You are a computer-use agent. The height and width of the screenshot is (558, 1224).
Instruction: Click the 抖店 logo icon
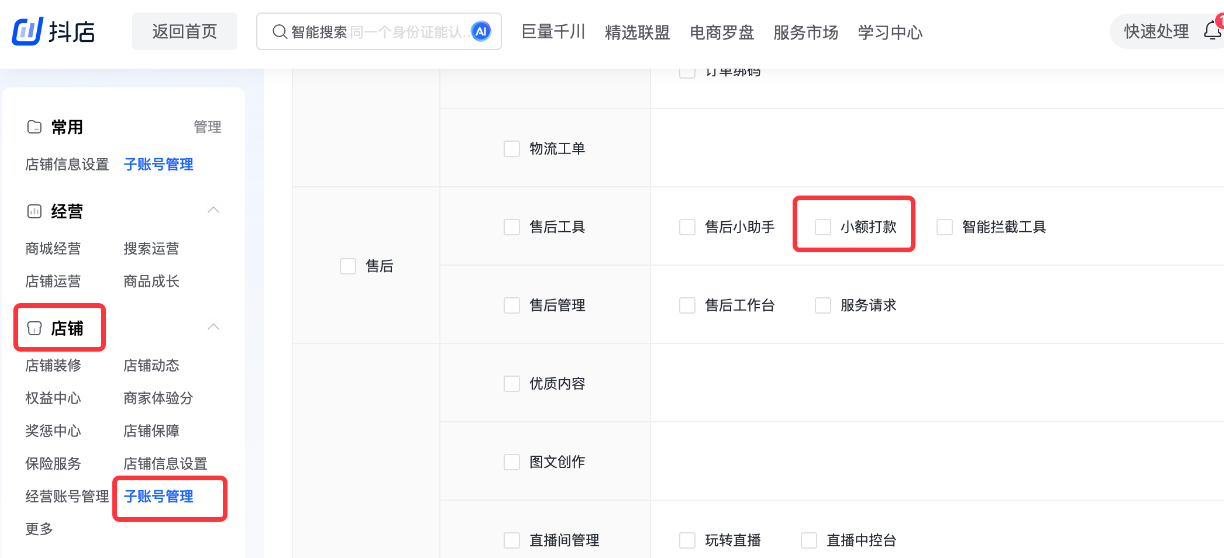pos(27,31)
